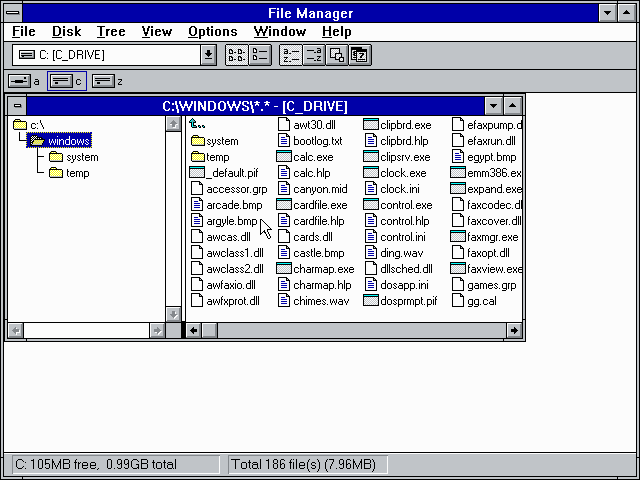The height and width of the screenshot is (480, 640).
Task: Select charmap.exe program icon
Action: pos(284,269)
